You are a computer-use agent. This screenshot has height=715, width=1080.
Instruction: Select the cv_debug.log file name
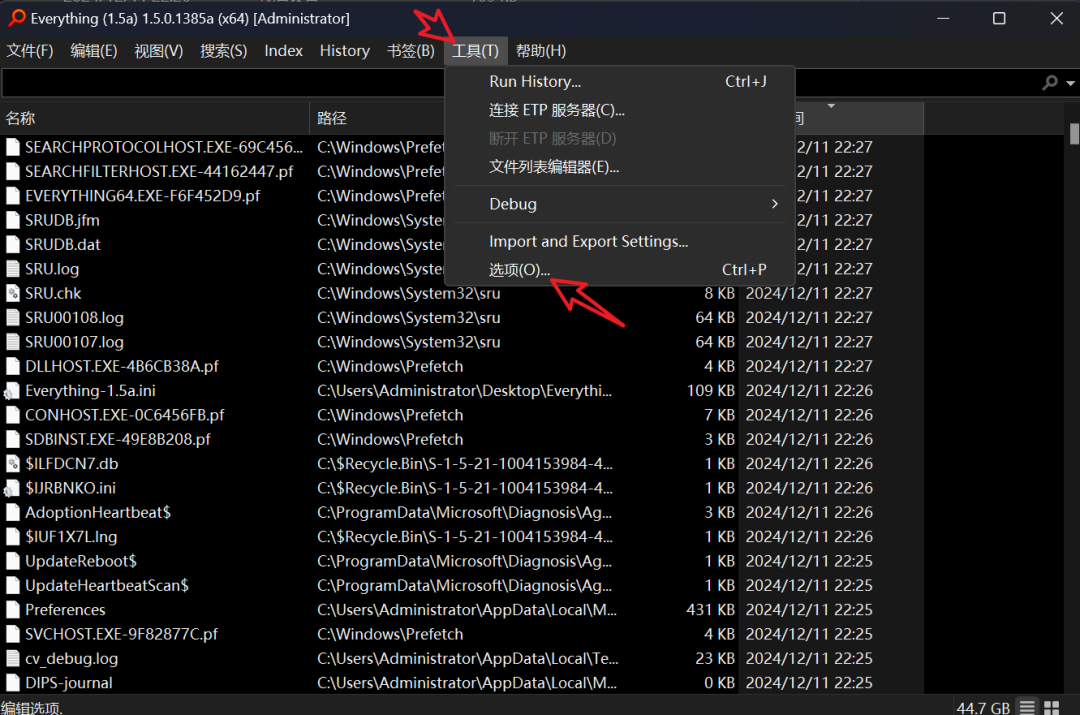tap(72, 659)
